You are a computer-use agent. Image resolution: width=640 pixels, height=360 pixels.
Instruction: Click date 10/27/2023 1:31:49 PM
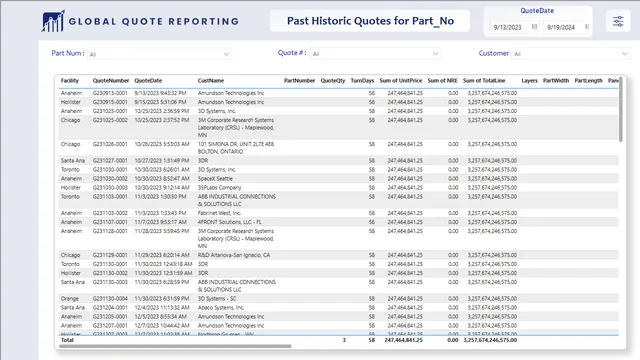(162, 160)
